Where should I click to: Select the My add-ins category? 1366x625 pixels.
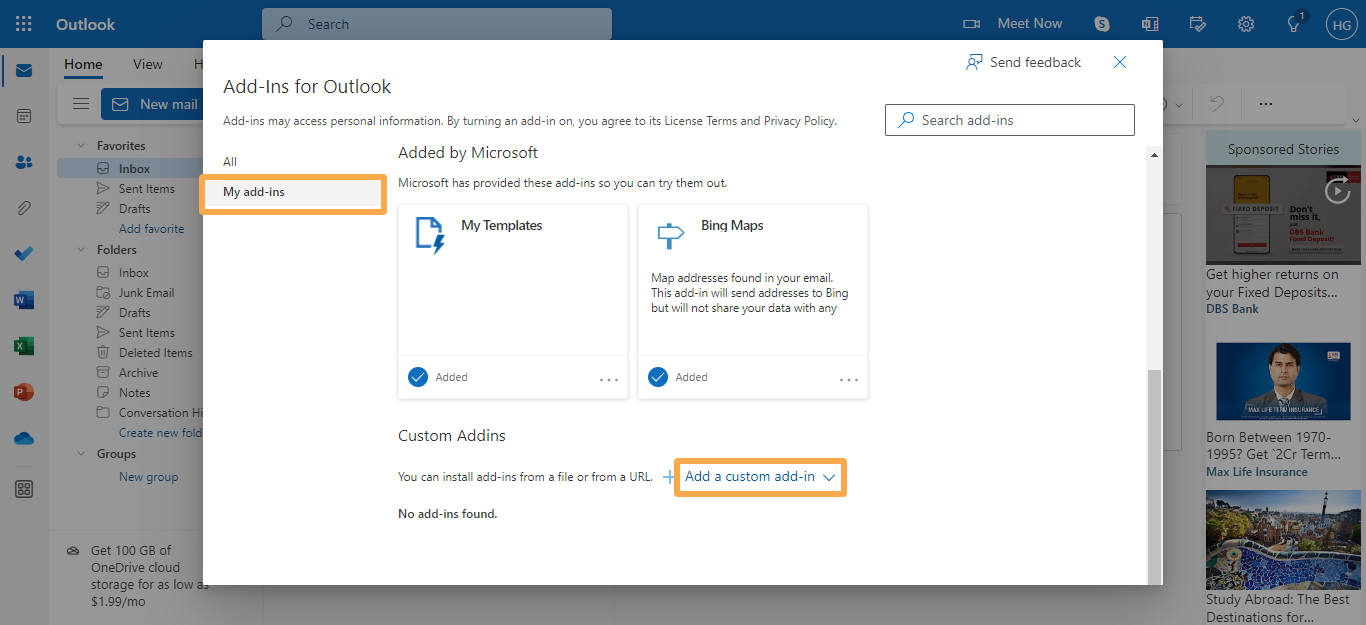(x=293, y=192)
